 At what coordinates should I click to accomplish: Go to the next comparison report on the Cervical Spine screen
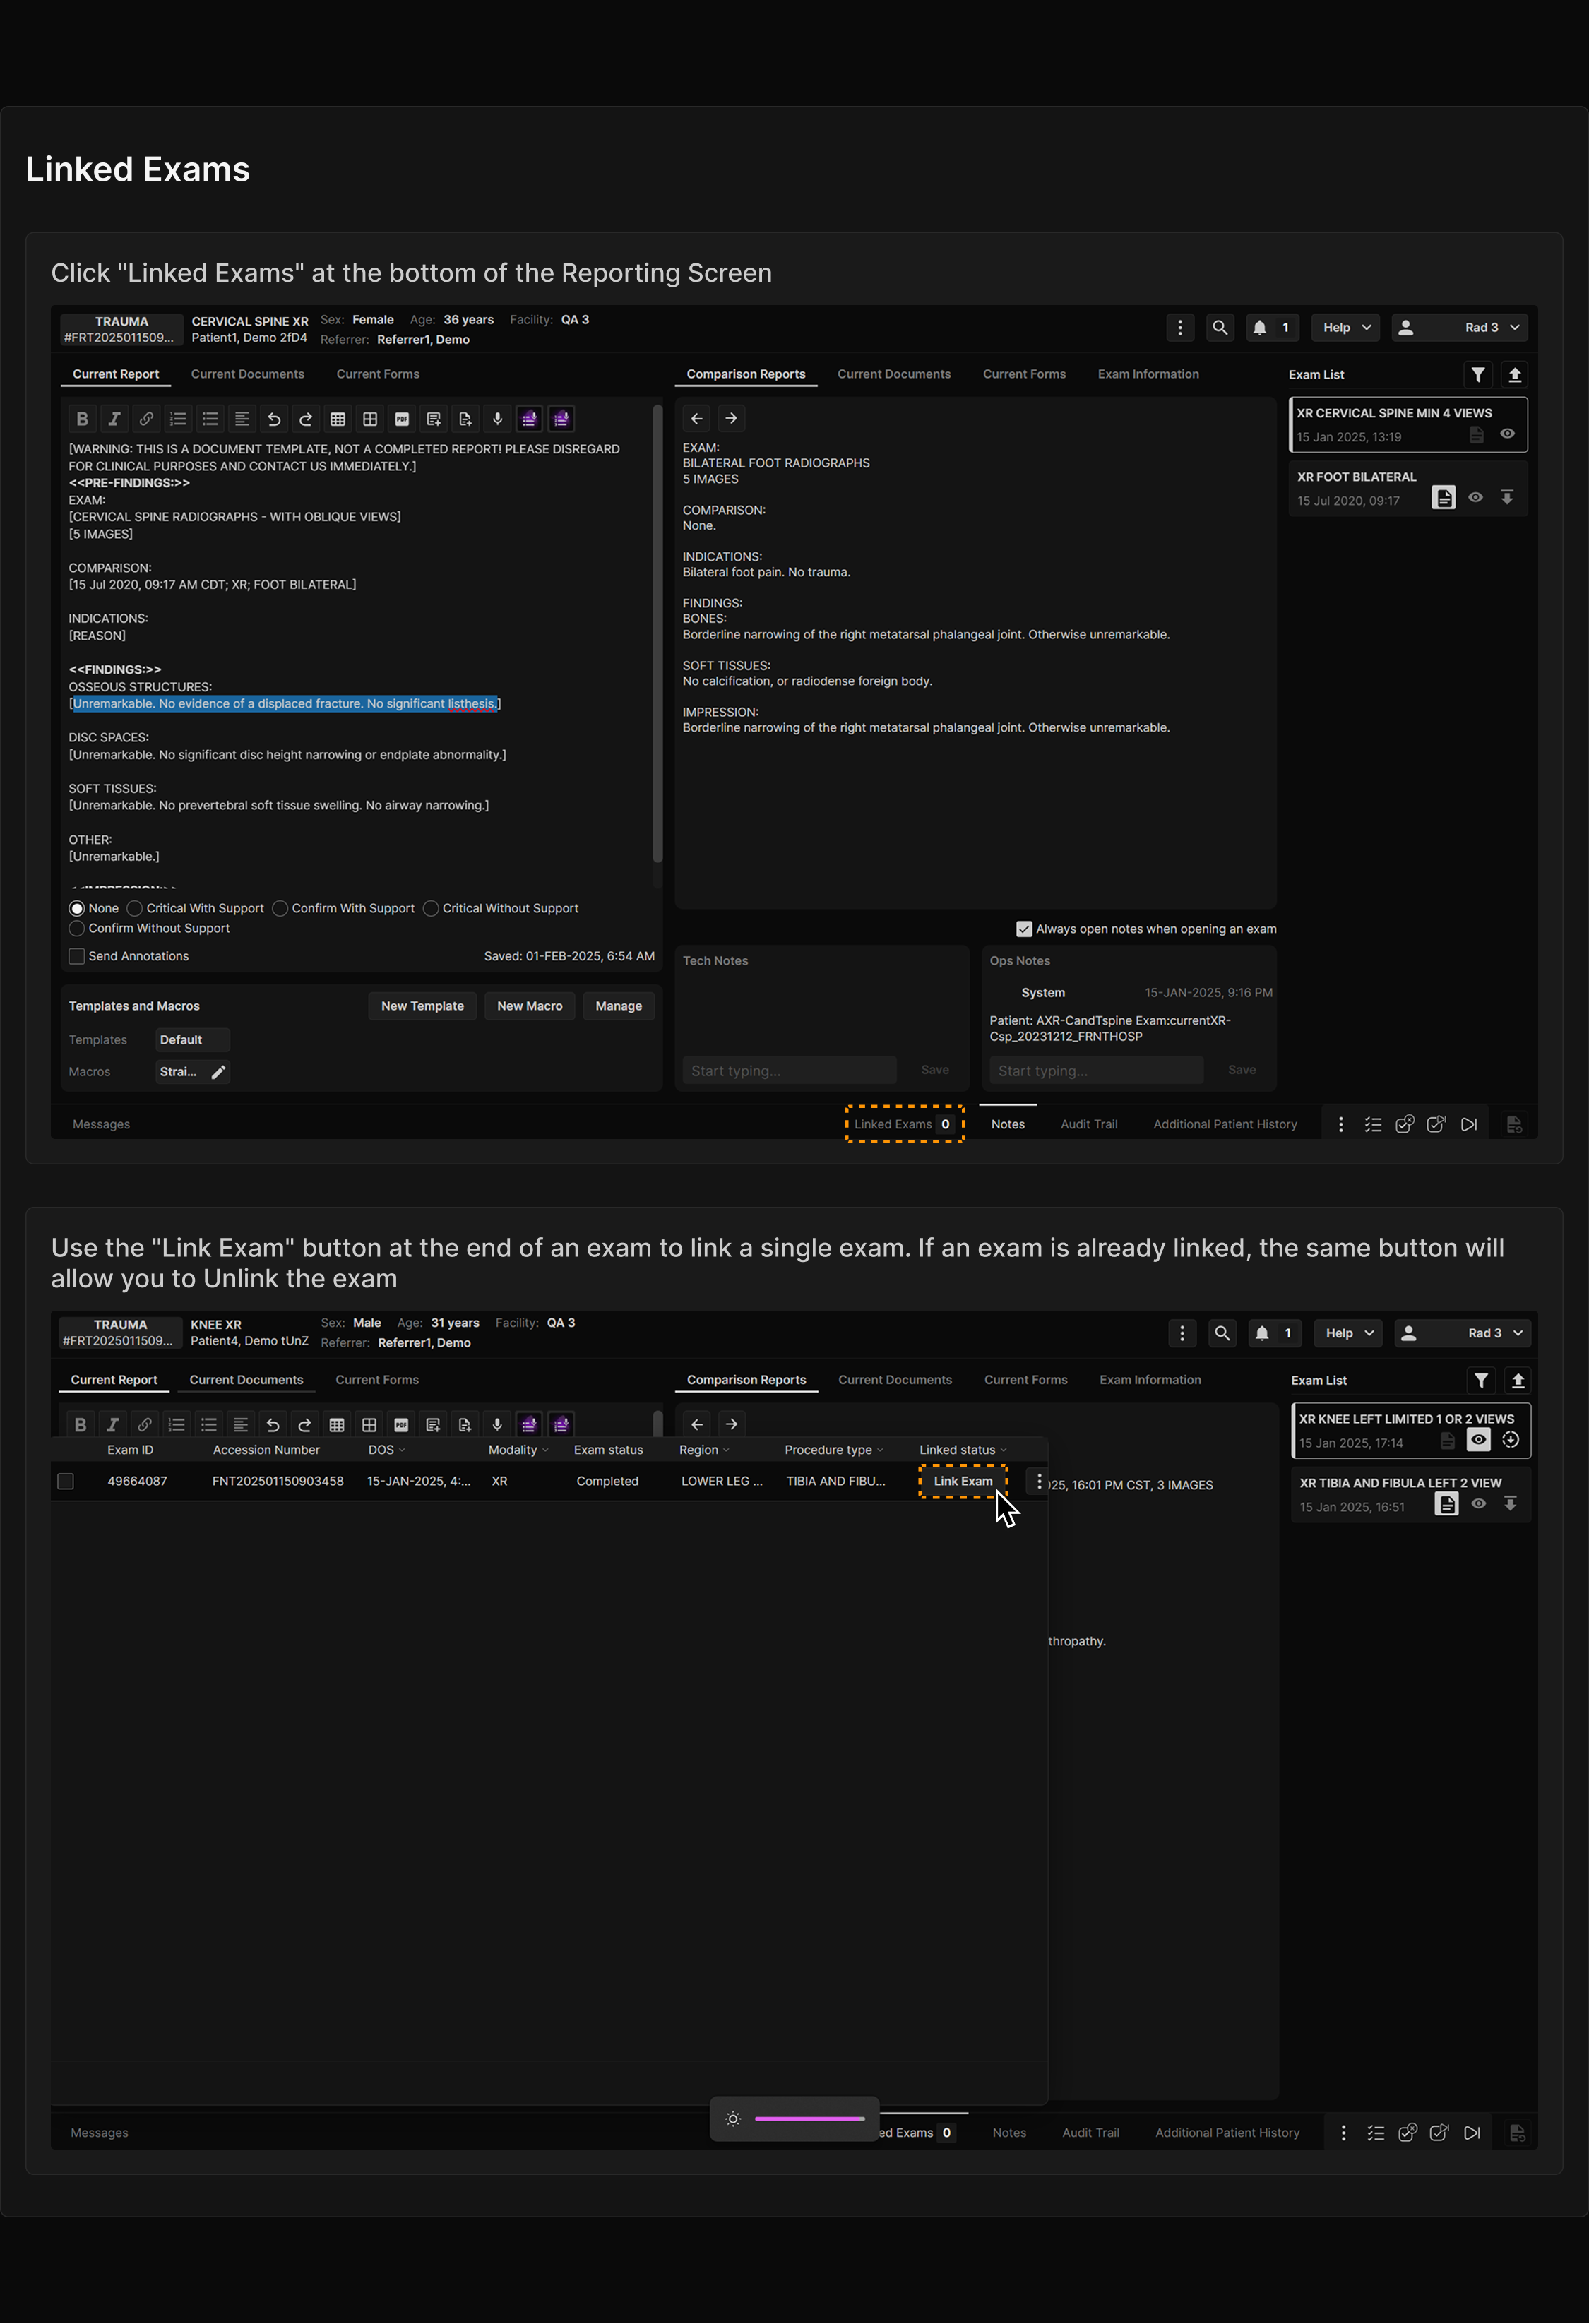[x=731, y=419]
